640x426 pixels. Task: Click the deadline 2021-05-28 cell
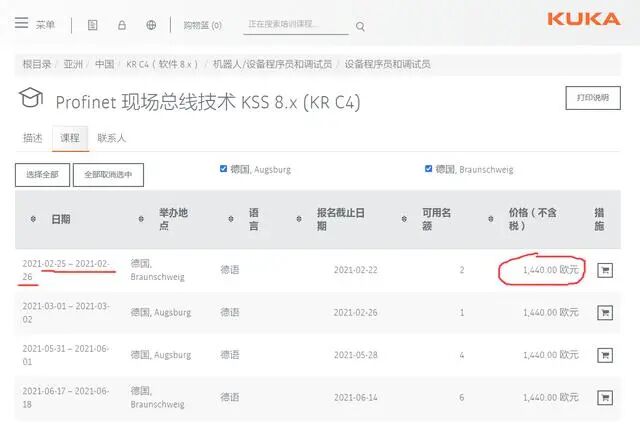(x=356, y=355)
